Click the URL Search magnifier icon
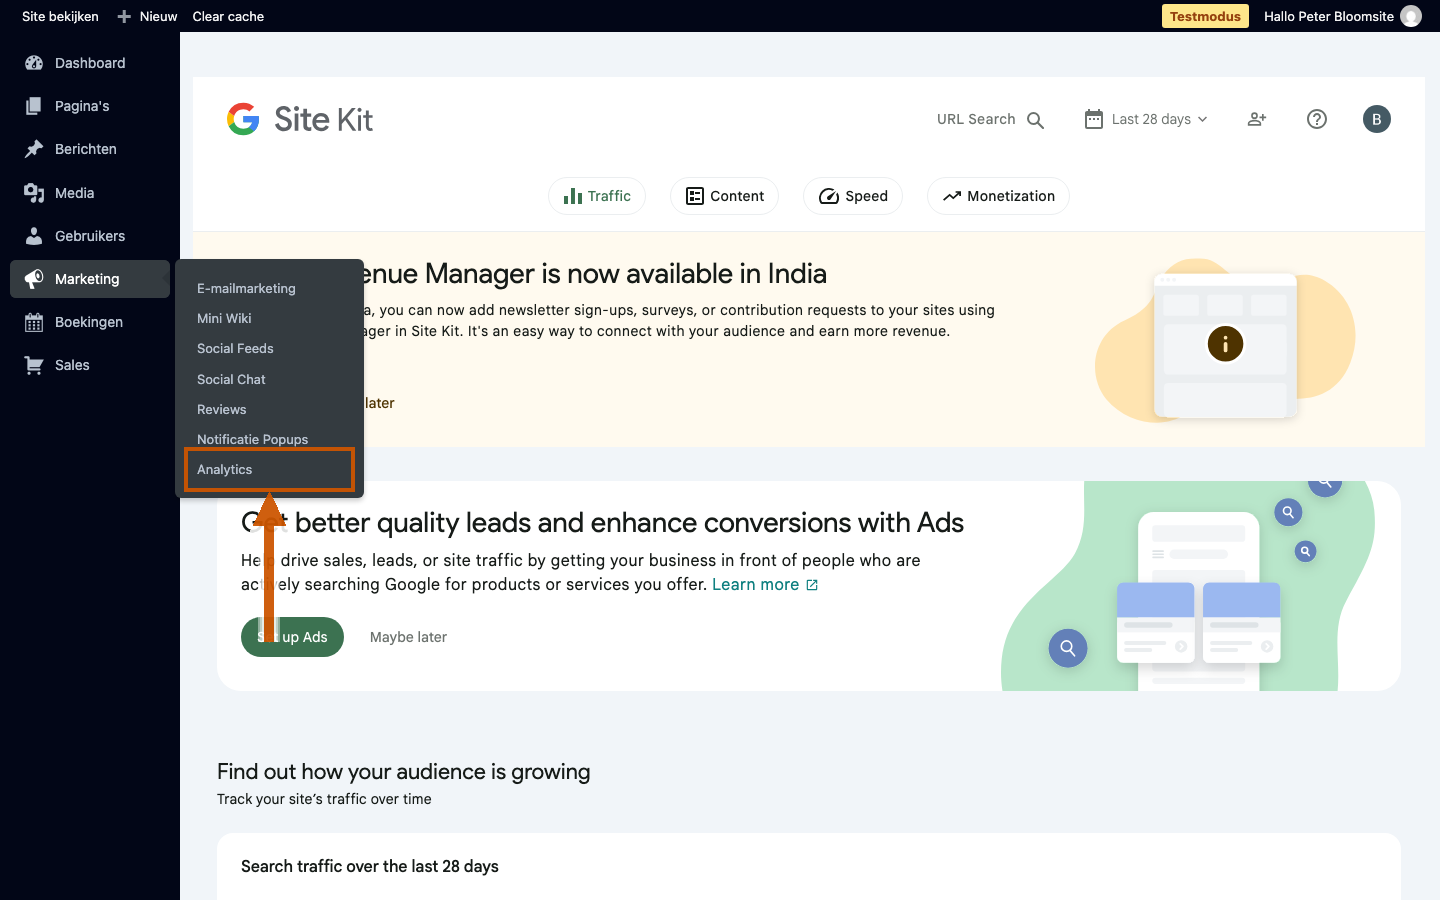 [x=1035, y=120]
